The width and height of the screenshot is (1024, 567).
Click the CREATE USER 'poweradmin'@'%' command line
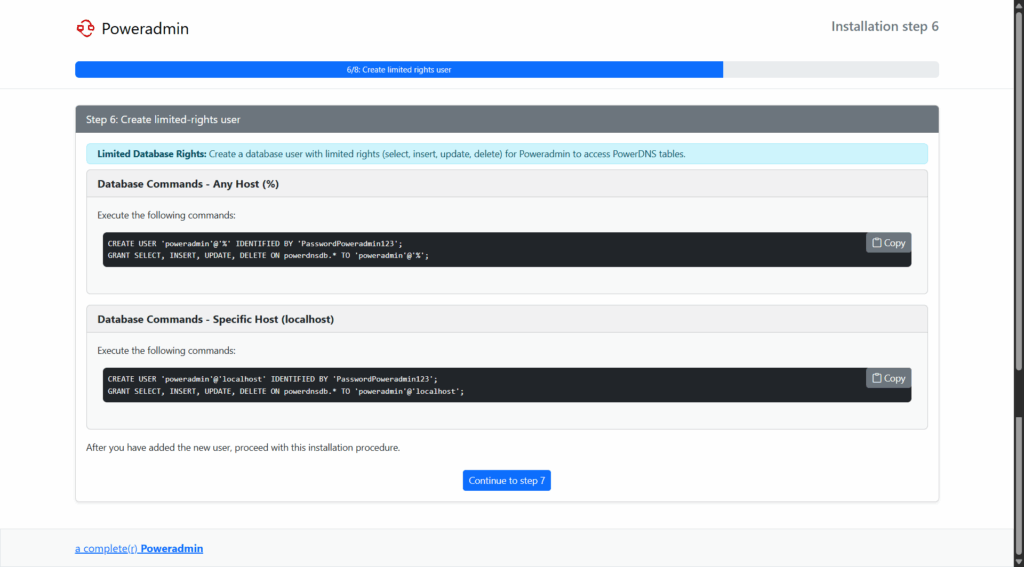coord(255,244)
